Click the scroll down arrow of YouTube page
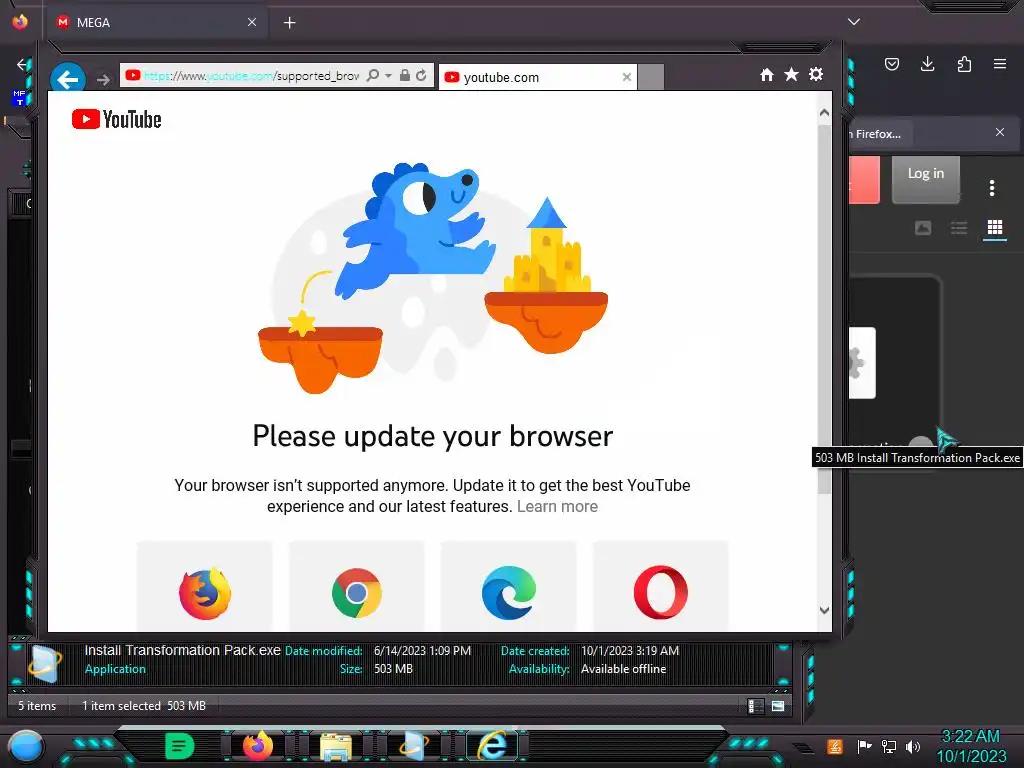 pos(824,610)
